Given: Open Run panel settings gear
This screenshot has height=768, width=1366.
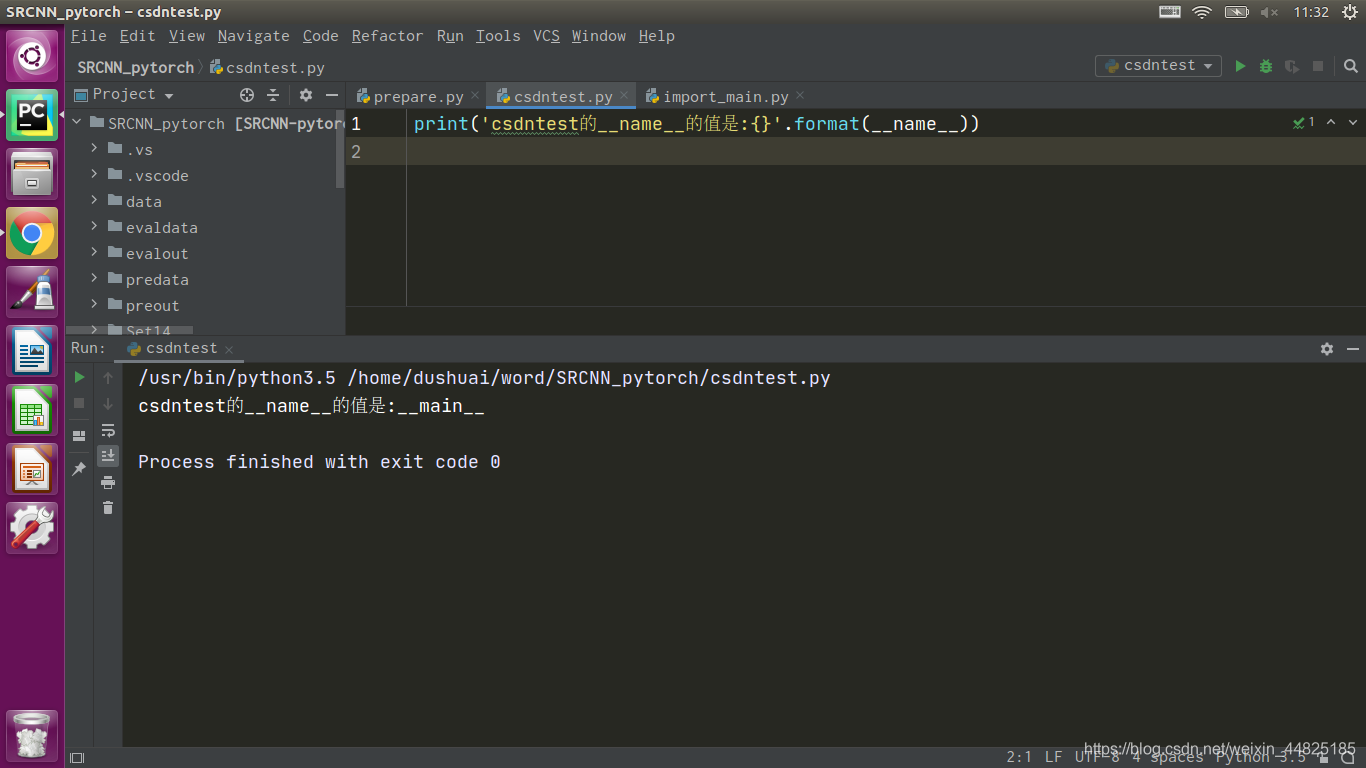Looking at the screenshot, I should click(1327, 349).
